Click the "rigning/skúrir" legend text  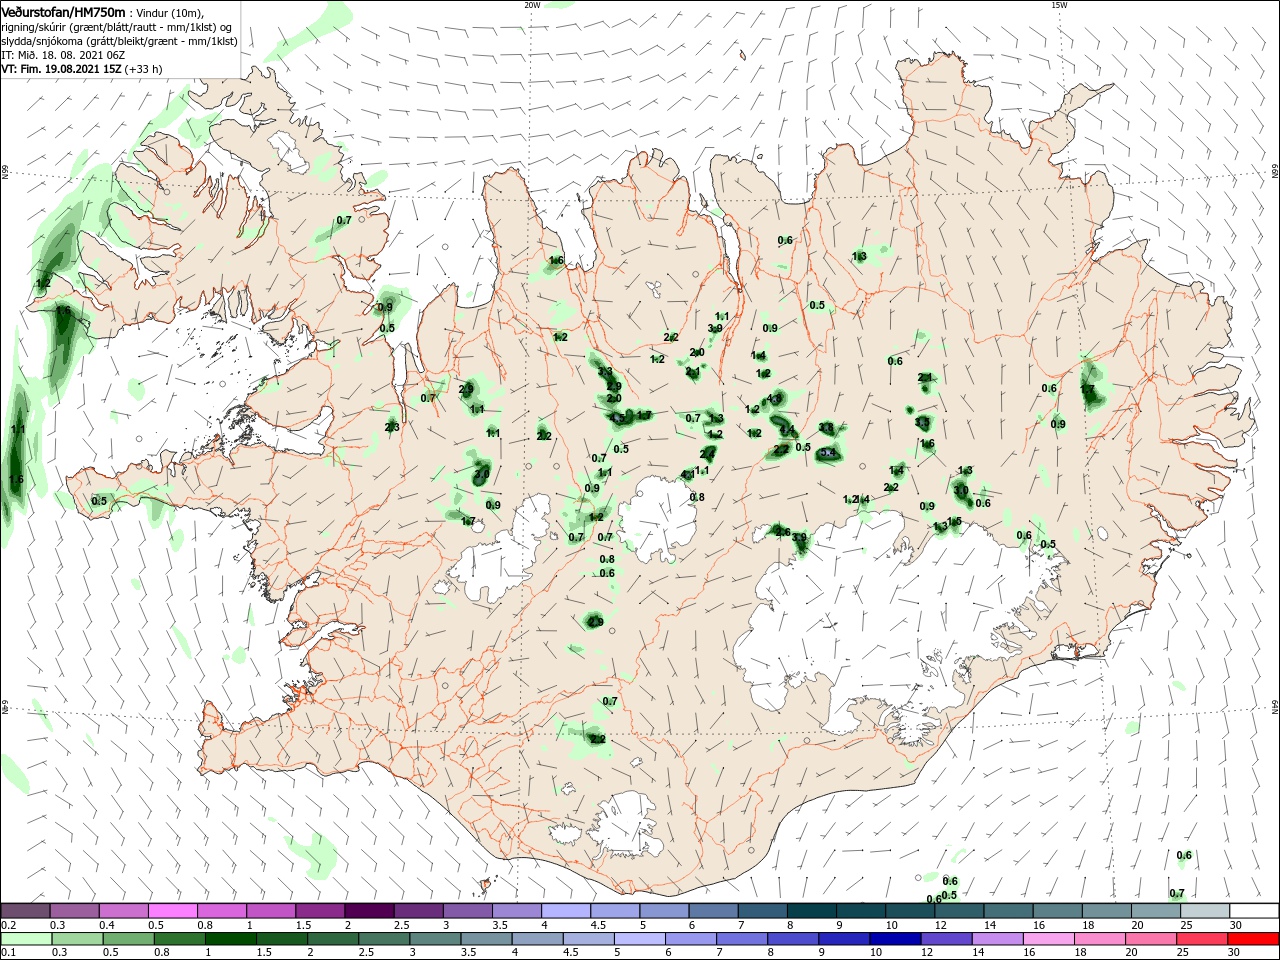point(34,27)
